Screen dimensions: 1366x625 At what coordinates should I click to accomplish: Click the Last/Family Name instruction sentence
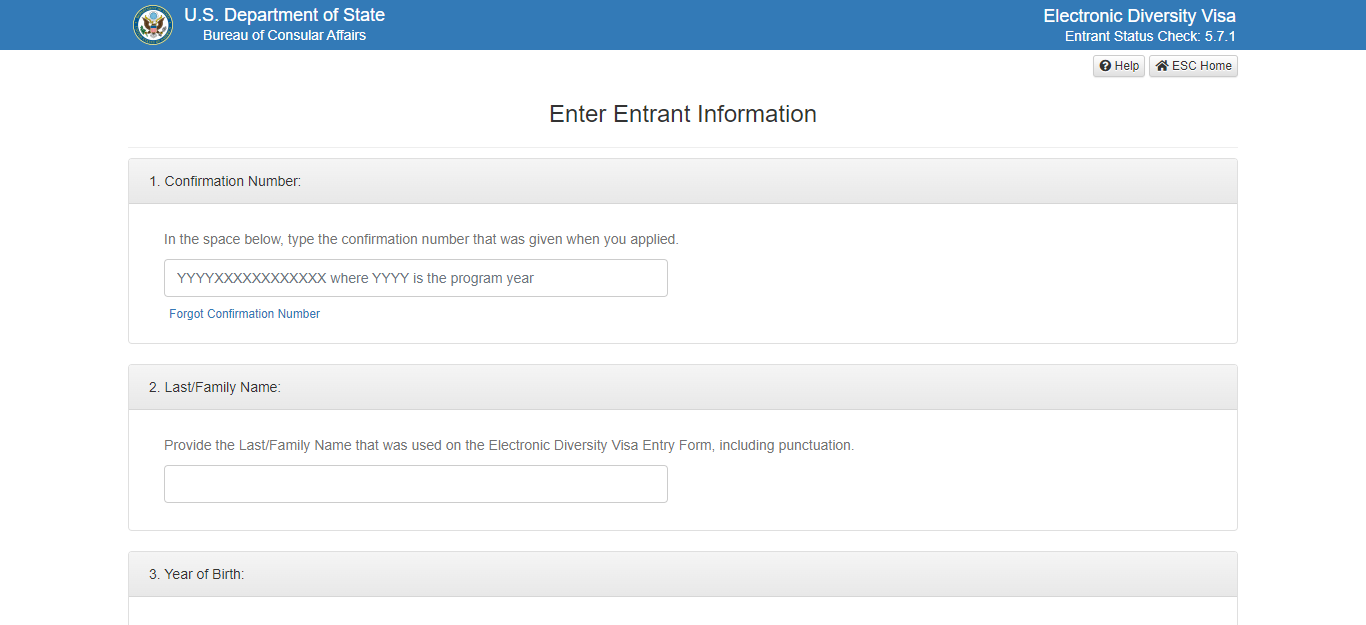(509, 445)
